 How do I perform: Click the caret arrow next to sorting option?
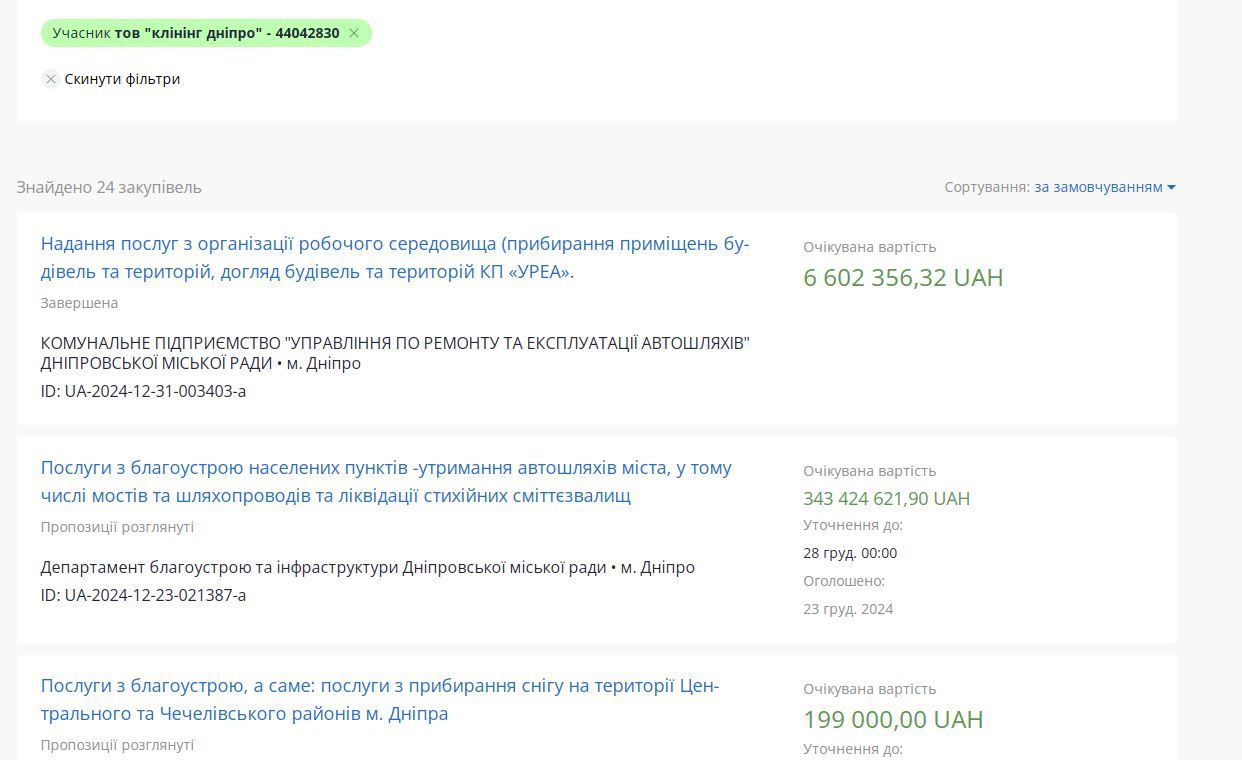pos(1171,187)
